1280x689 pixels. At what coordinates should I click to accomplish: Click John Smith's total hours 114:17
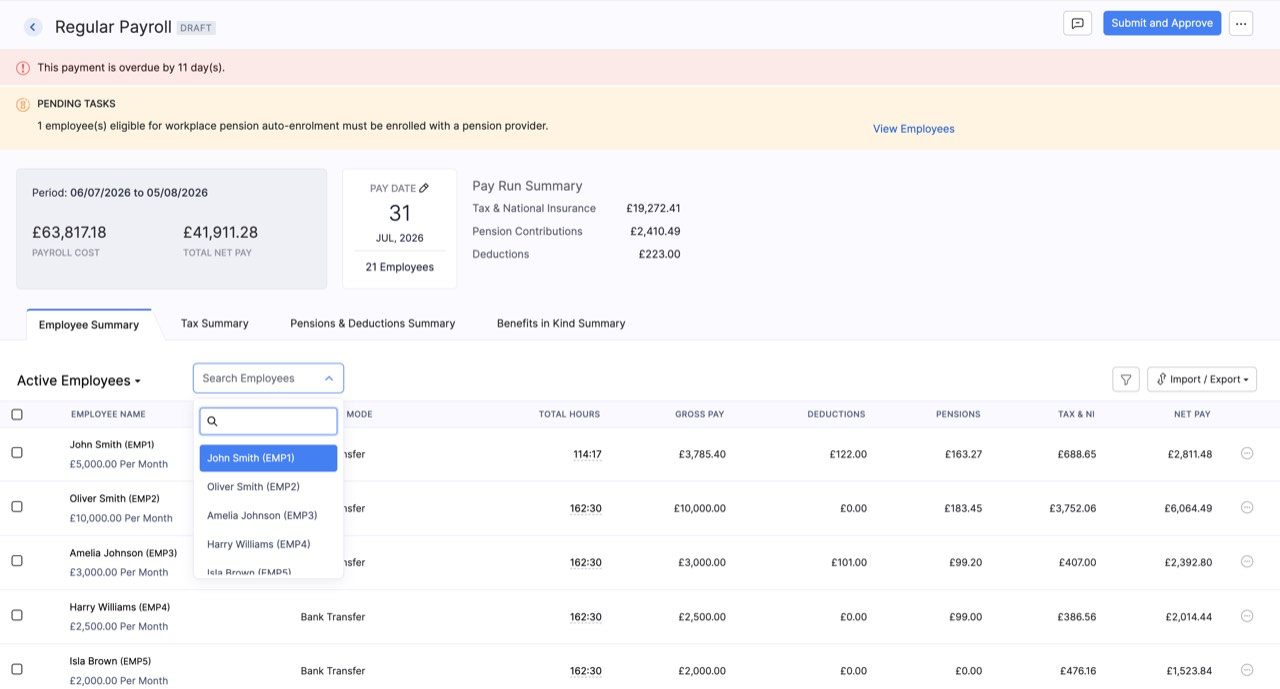[x=587, y=454]
